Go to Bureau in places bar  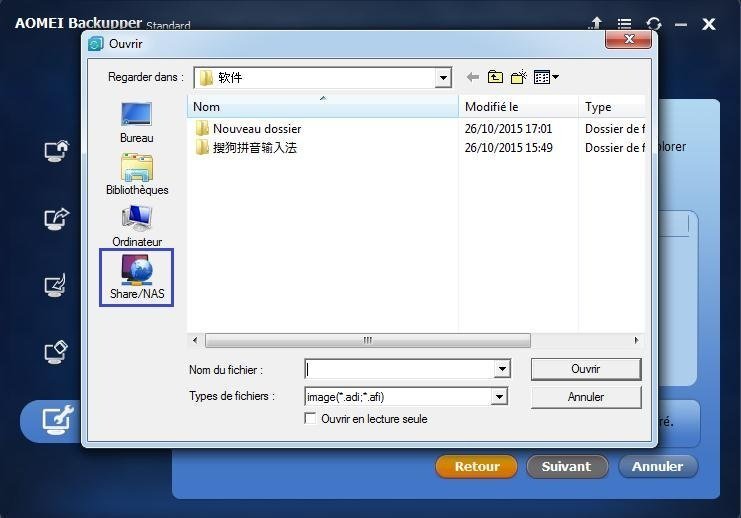137,122
